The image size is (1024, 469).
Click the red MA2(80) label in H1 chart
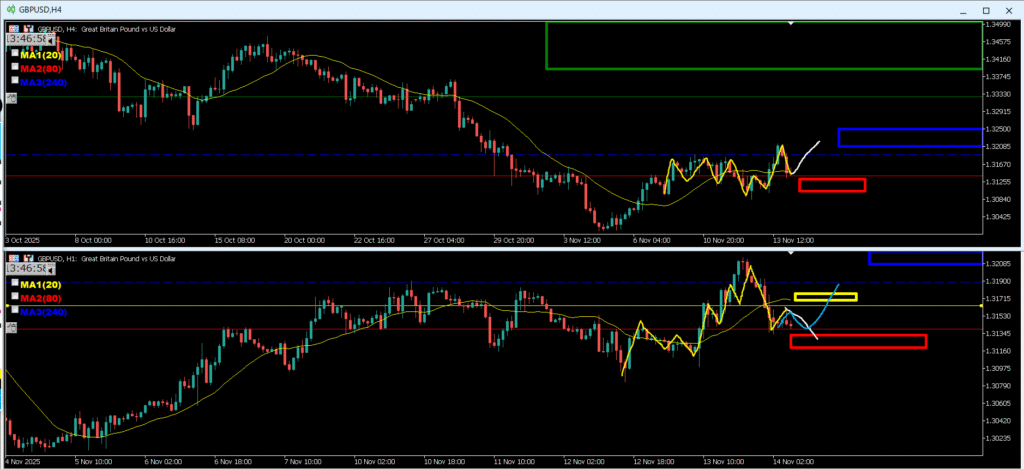click(x=42, y=297)
